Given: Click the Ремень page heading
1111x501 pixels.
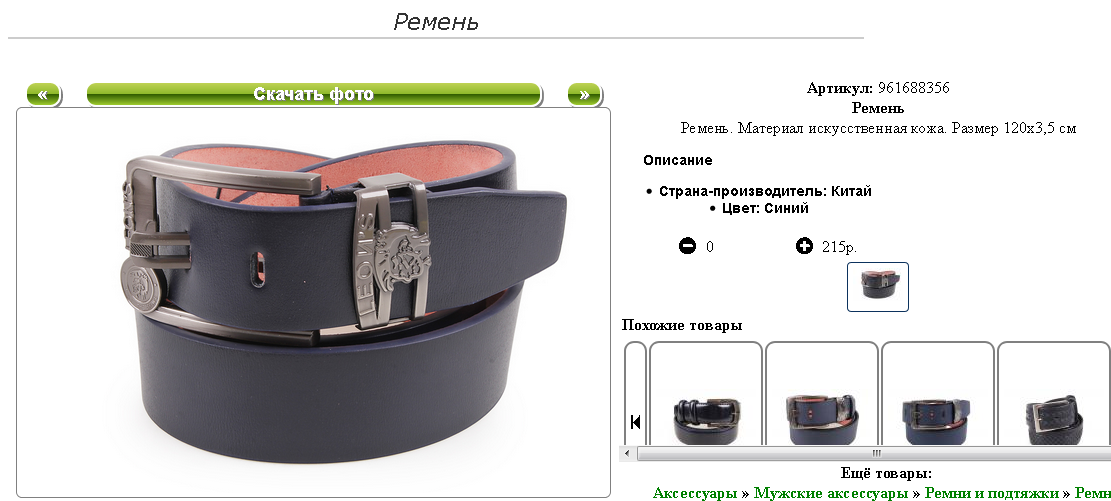Looking at the screenshot, I should point(436,21).
